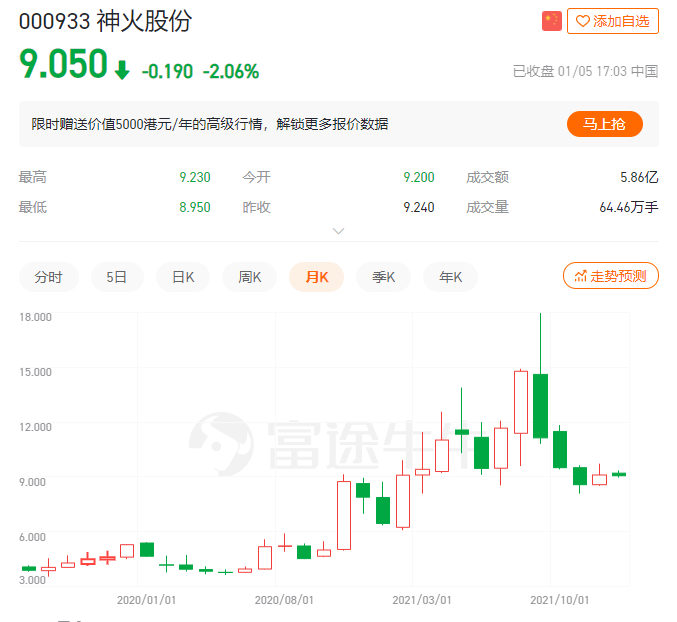Click promo text 限时赠送价值5000港元/年的高级行情
The image size is (677, 622).
click(x=147, y=124)
